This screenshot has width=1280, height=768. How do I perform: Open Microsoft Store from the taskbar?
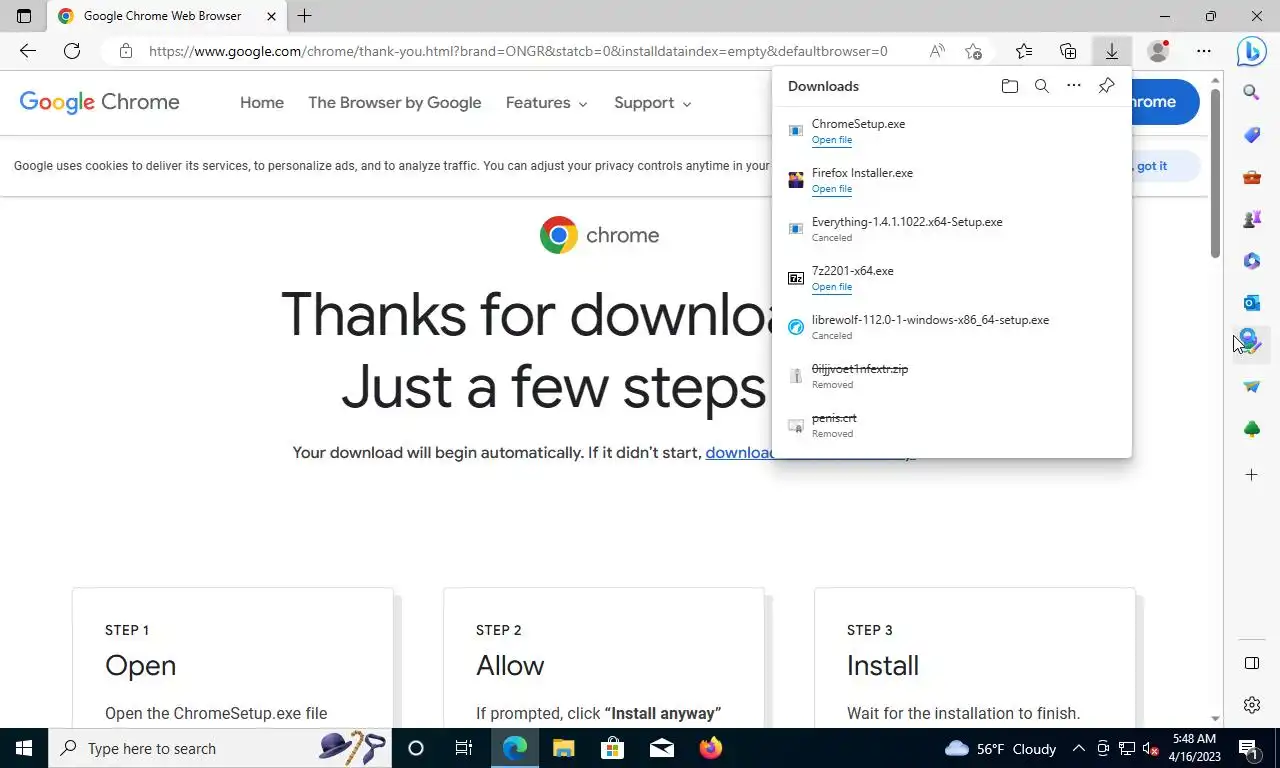[613, 748]
